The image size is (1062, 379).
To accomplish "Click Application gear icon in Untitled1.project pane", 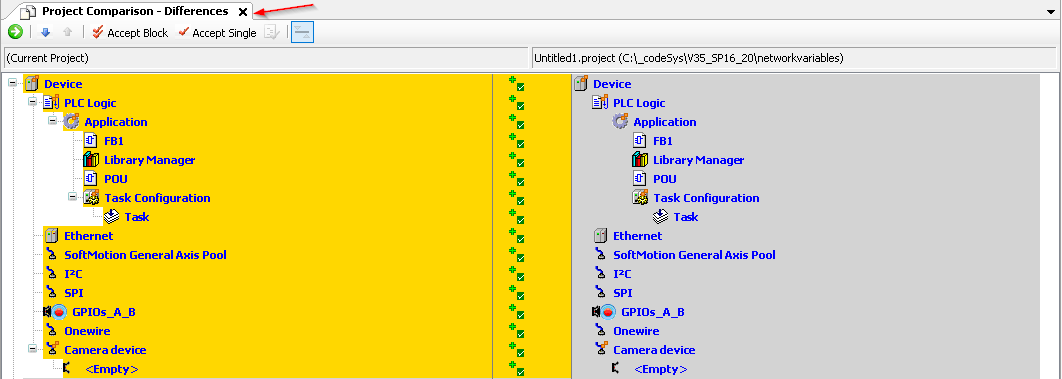I will [x=620, y=122].
